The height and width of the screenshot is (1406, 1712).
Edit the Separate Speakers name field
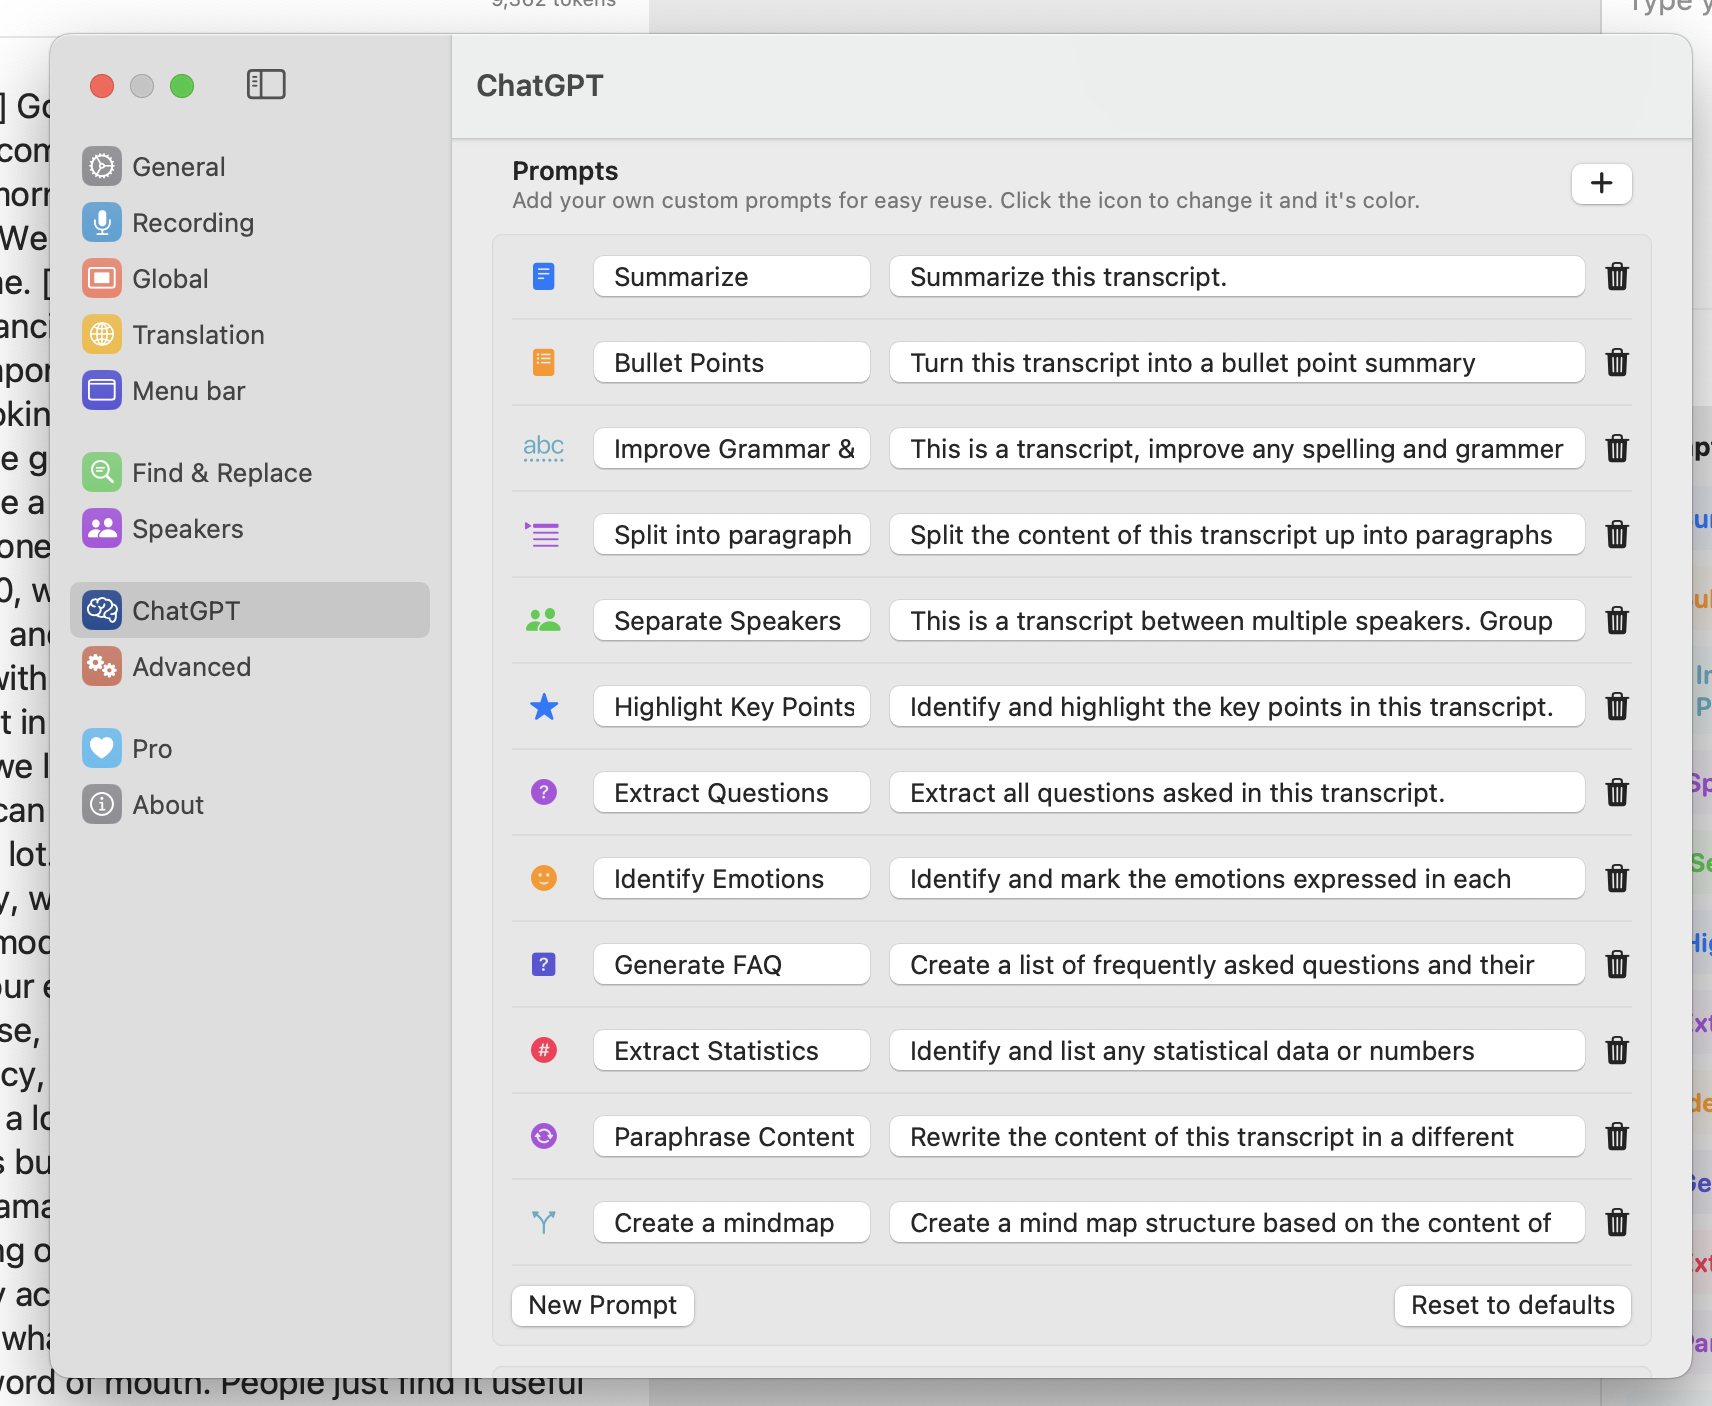pyautogui.click(x=732, y=620)
